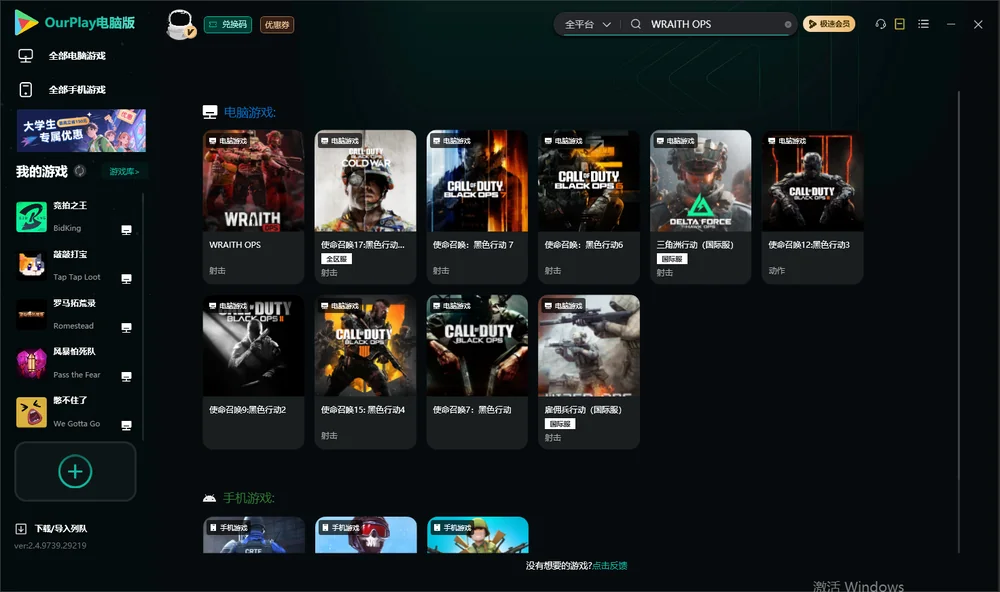Click the user avatar profile icon

[x=180, y=25]
